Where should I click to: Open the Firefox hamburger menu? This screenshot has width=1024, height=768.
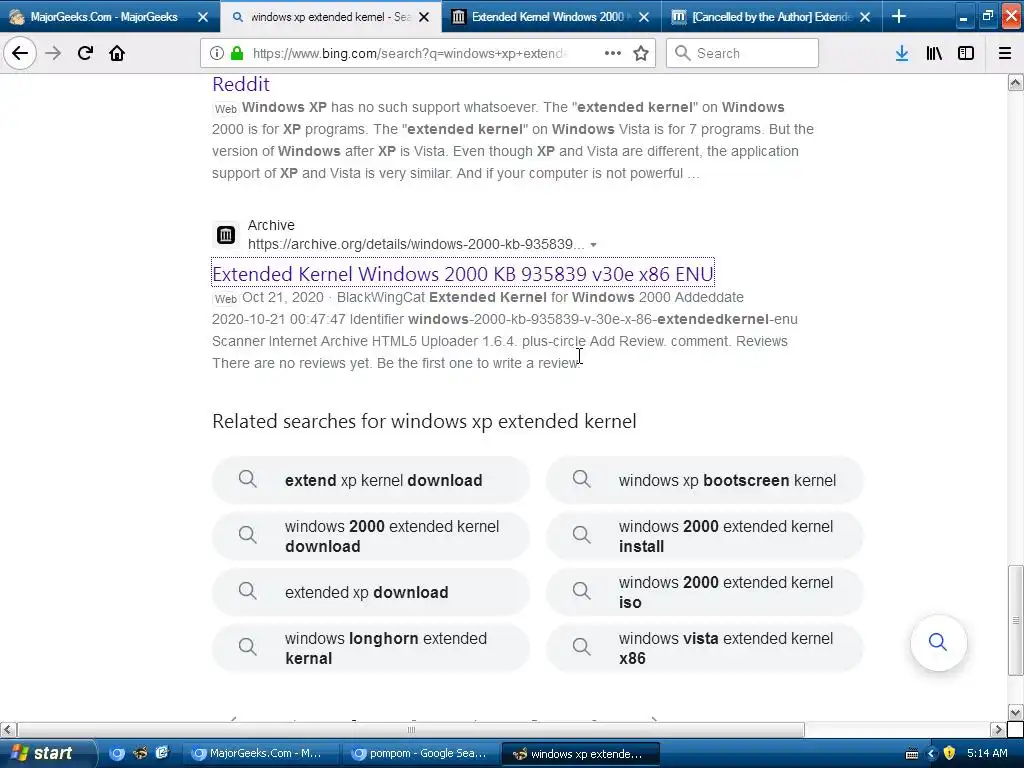click(1005, 53)
